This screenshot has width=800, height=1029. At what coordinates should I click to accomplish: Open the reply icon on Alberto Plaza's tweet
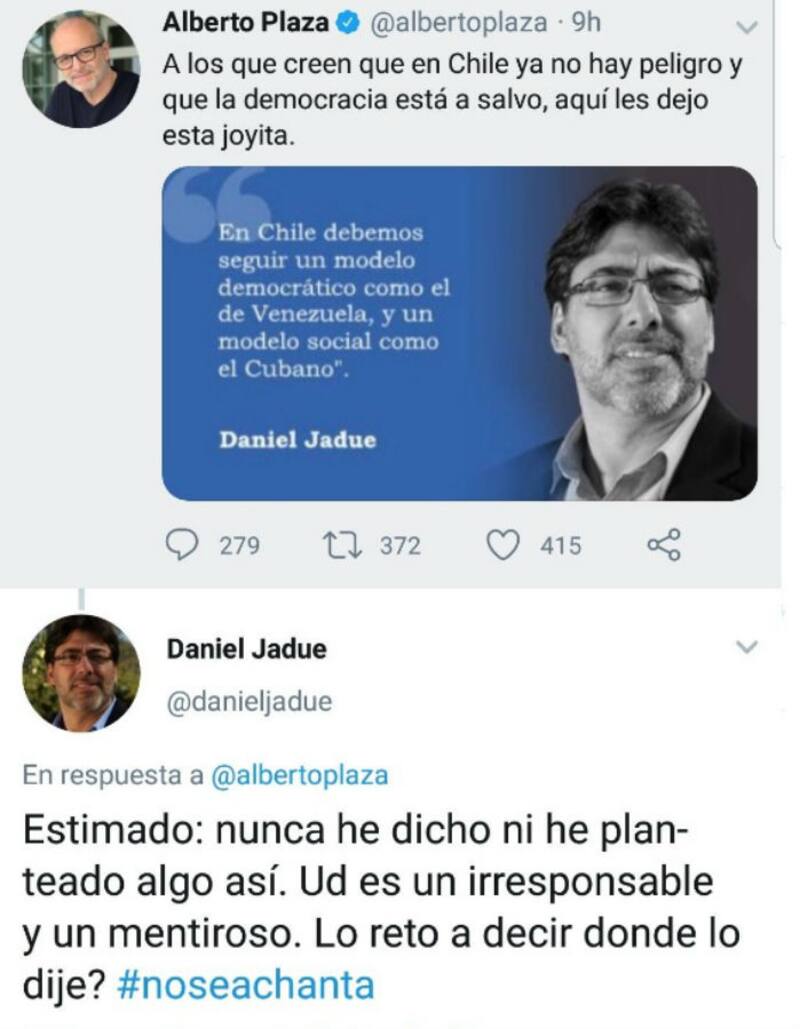[181, 545]
